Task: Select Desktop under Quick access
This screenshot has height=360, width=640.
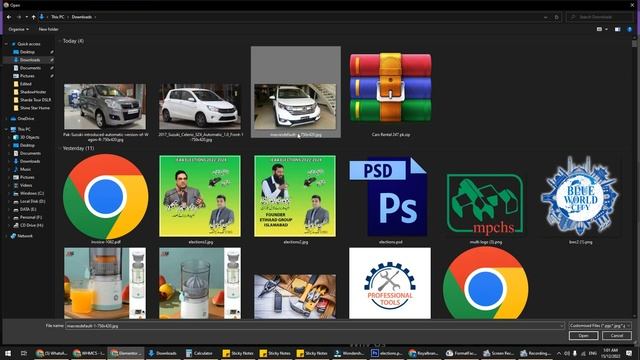Action: coord(27,52)
